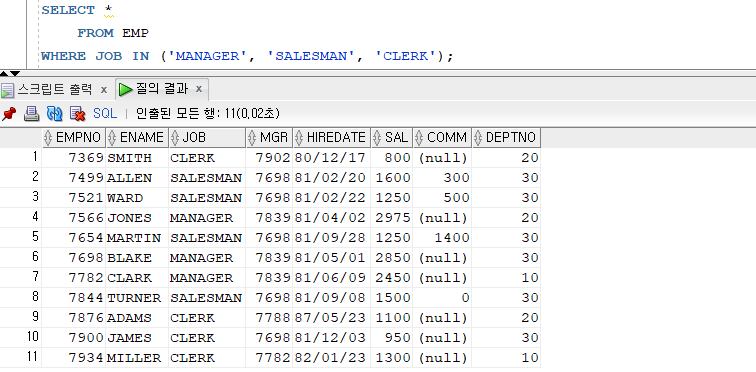Open the SQL link in results toolbar

105,114
